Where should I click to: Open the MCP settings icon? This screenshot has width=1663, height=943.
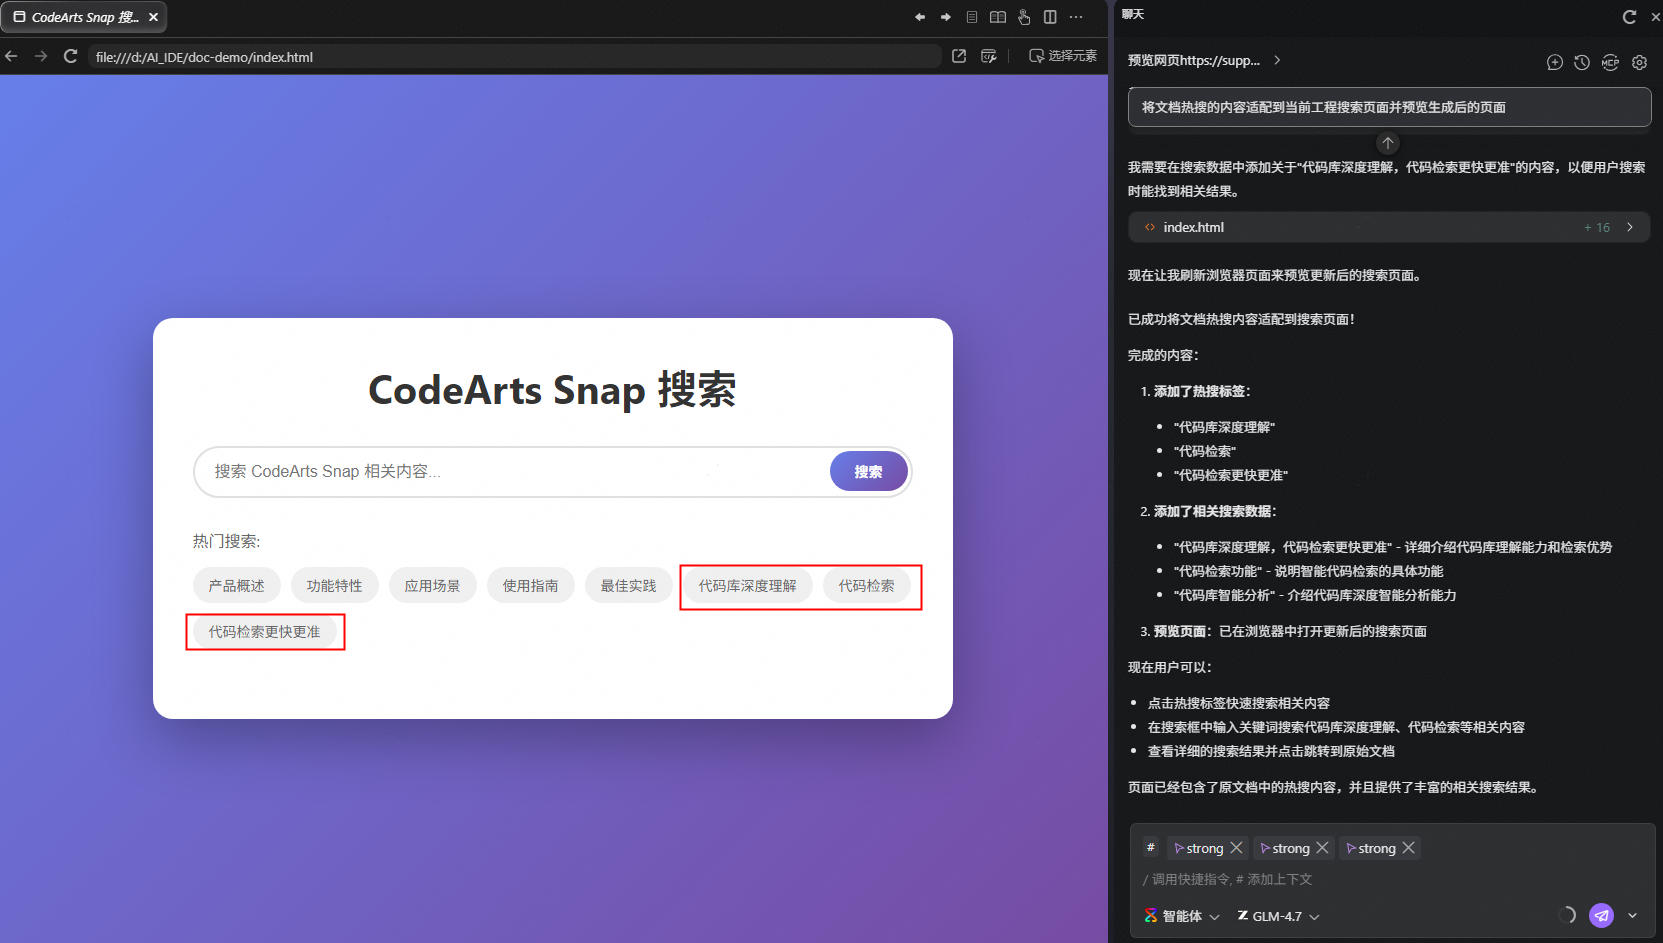click(1610, 62)
